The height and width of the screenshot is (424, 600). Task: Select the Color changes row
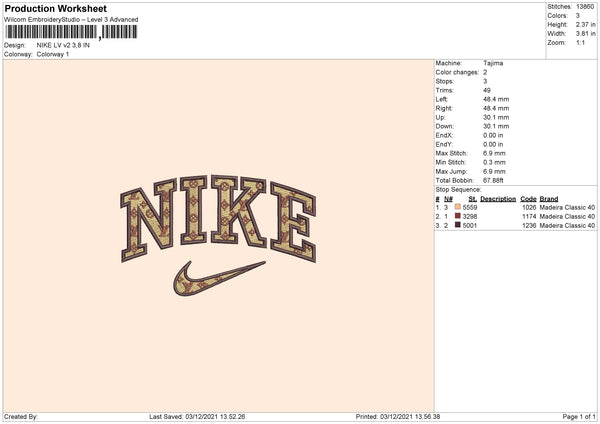pyautogui.click(x=461, y=72)
